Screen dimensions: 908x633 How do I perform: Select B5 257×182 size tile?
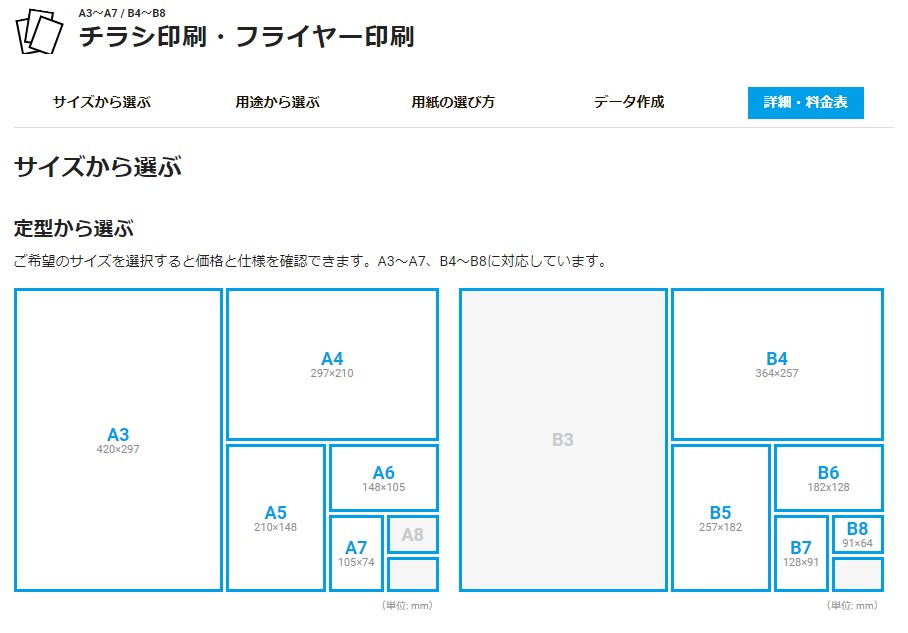[x=721, y=518]
